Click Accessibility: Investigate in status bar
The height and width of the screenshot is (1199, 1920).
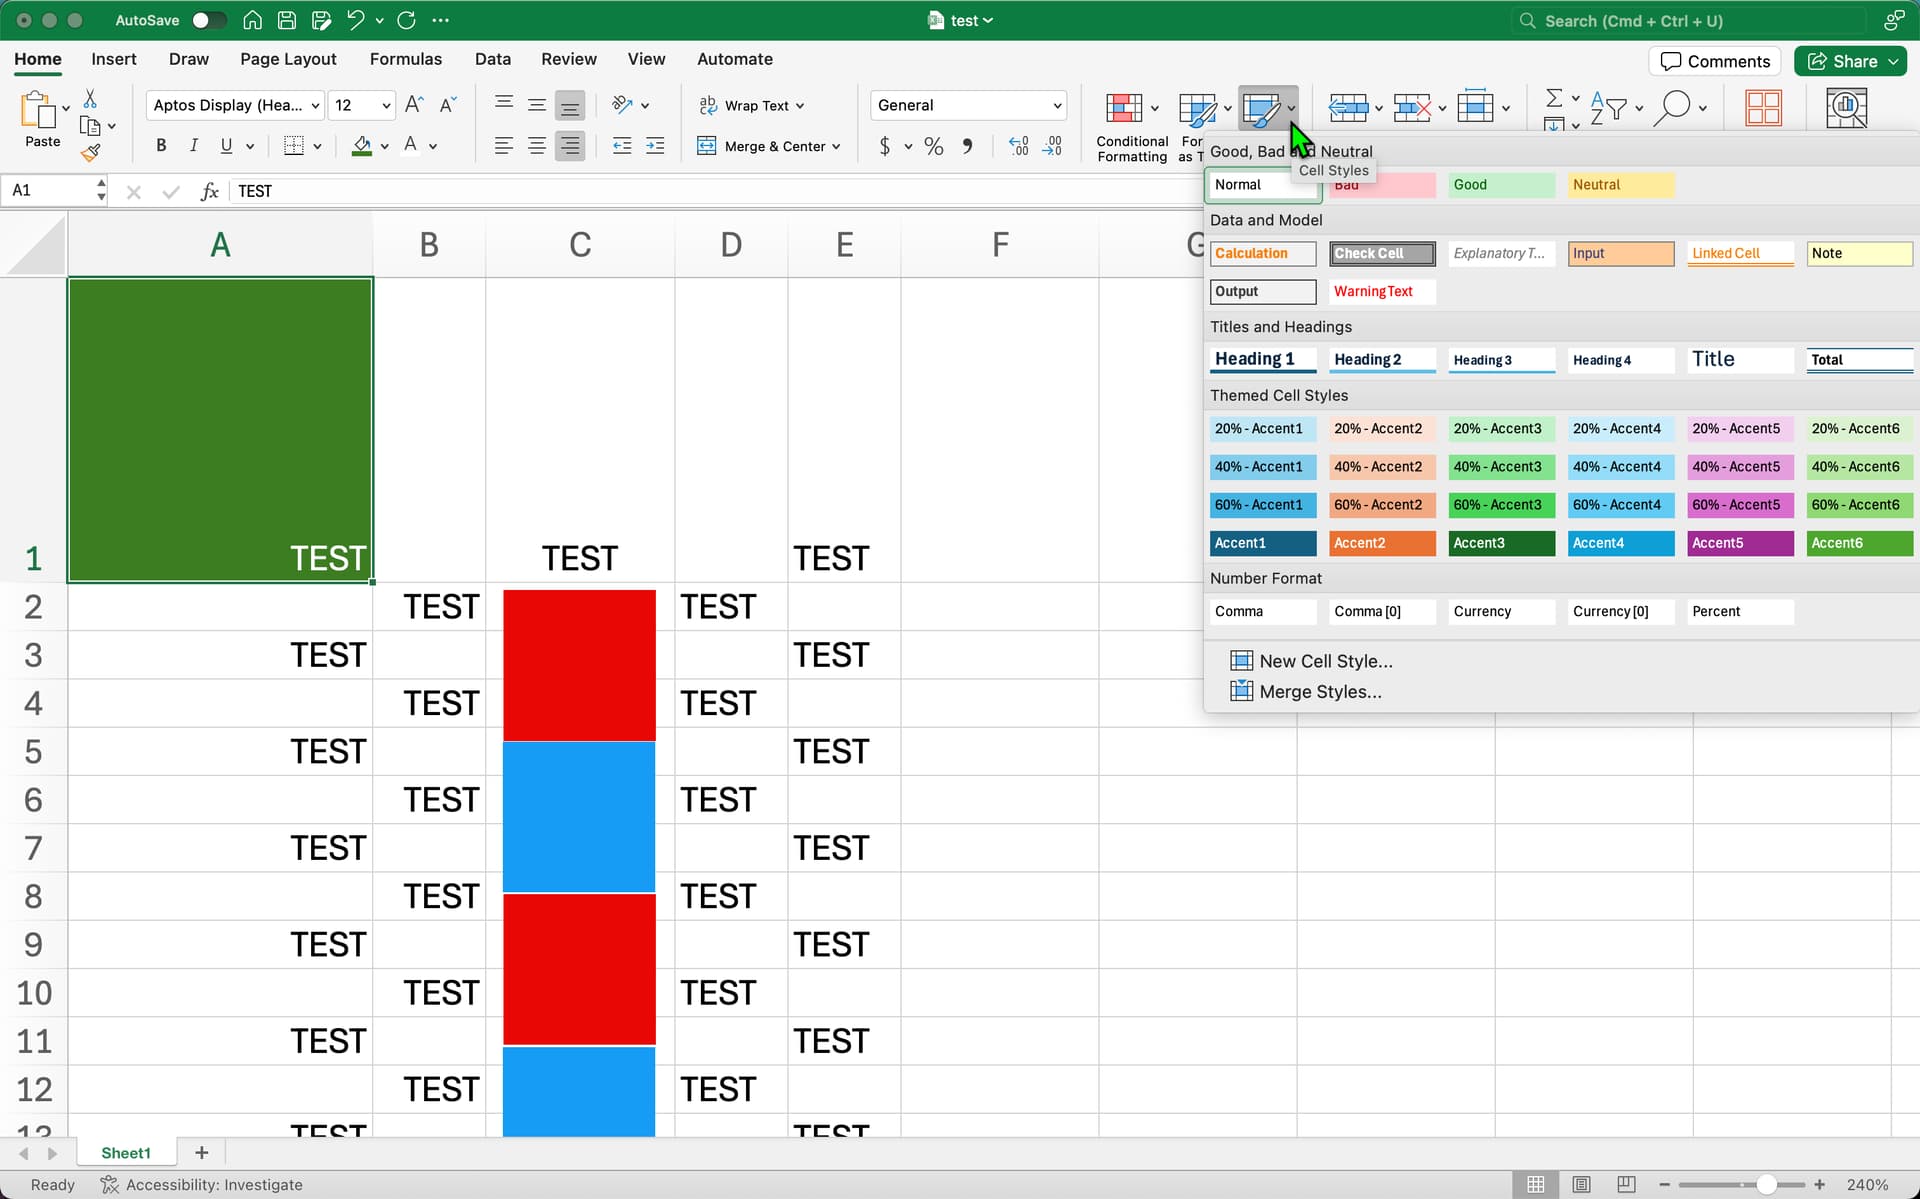202,1185
